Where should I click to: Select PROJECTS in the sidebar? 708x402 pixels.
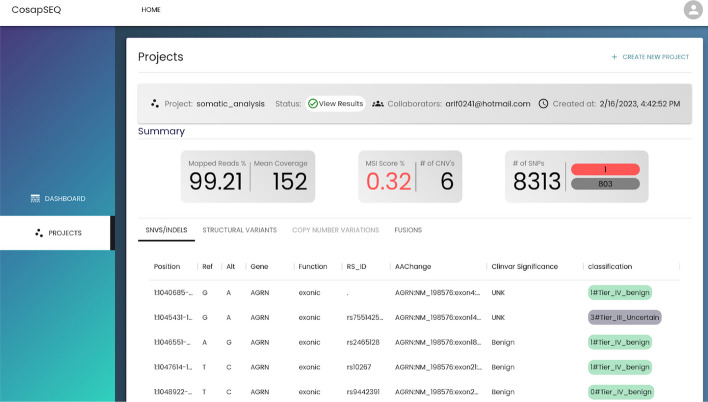57,233
